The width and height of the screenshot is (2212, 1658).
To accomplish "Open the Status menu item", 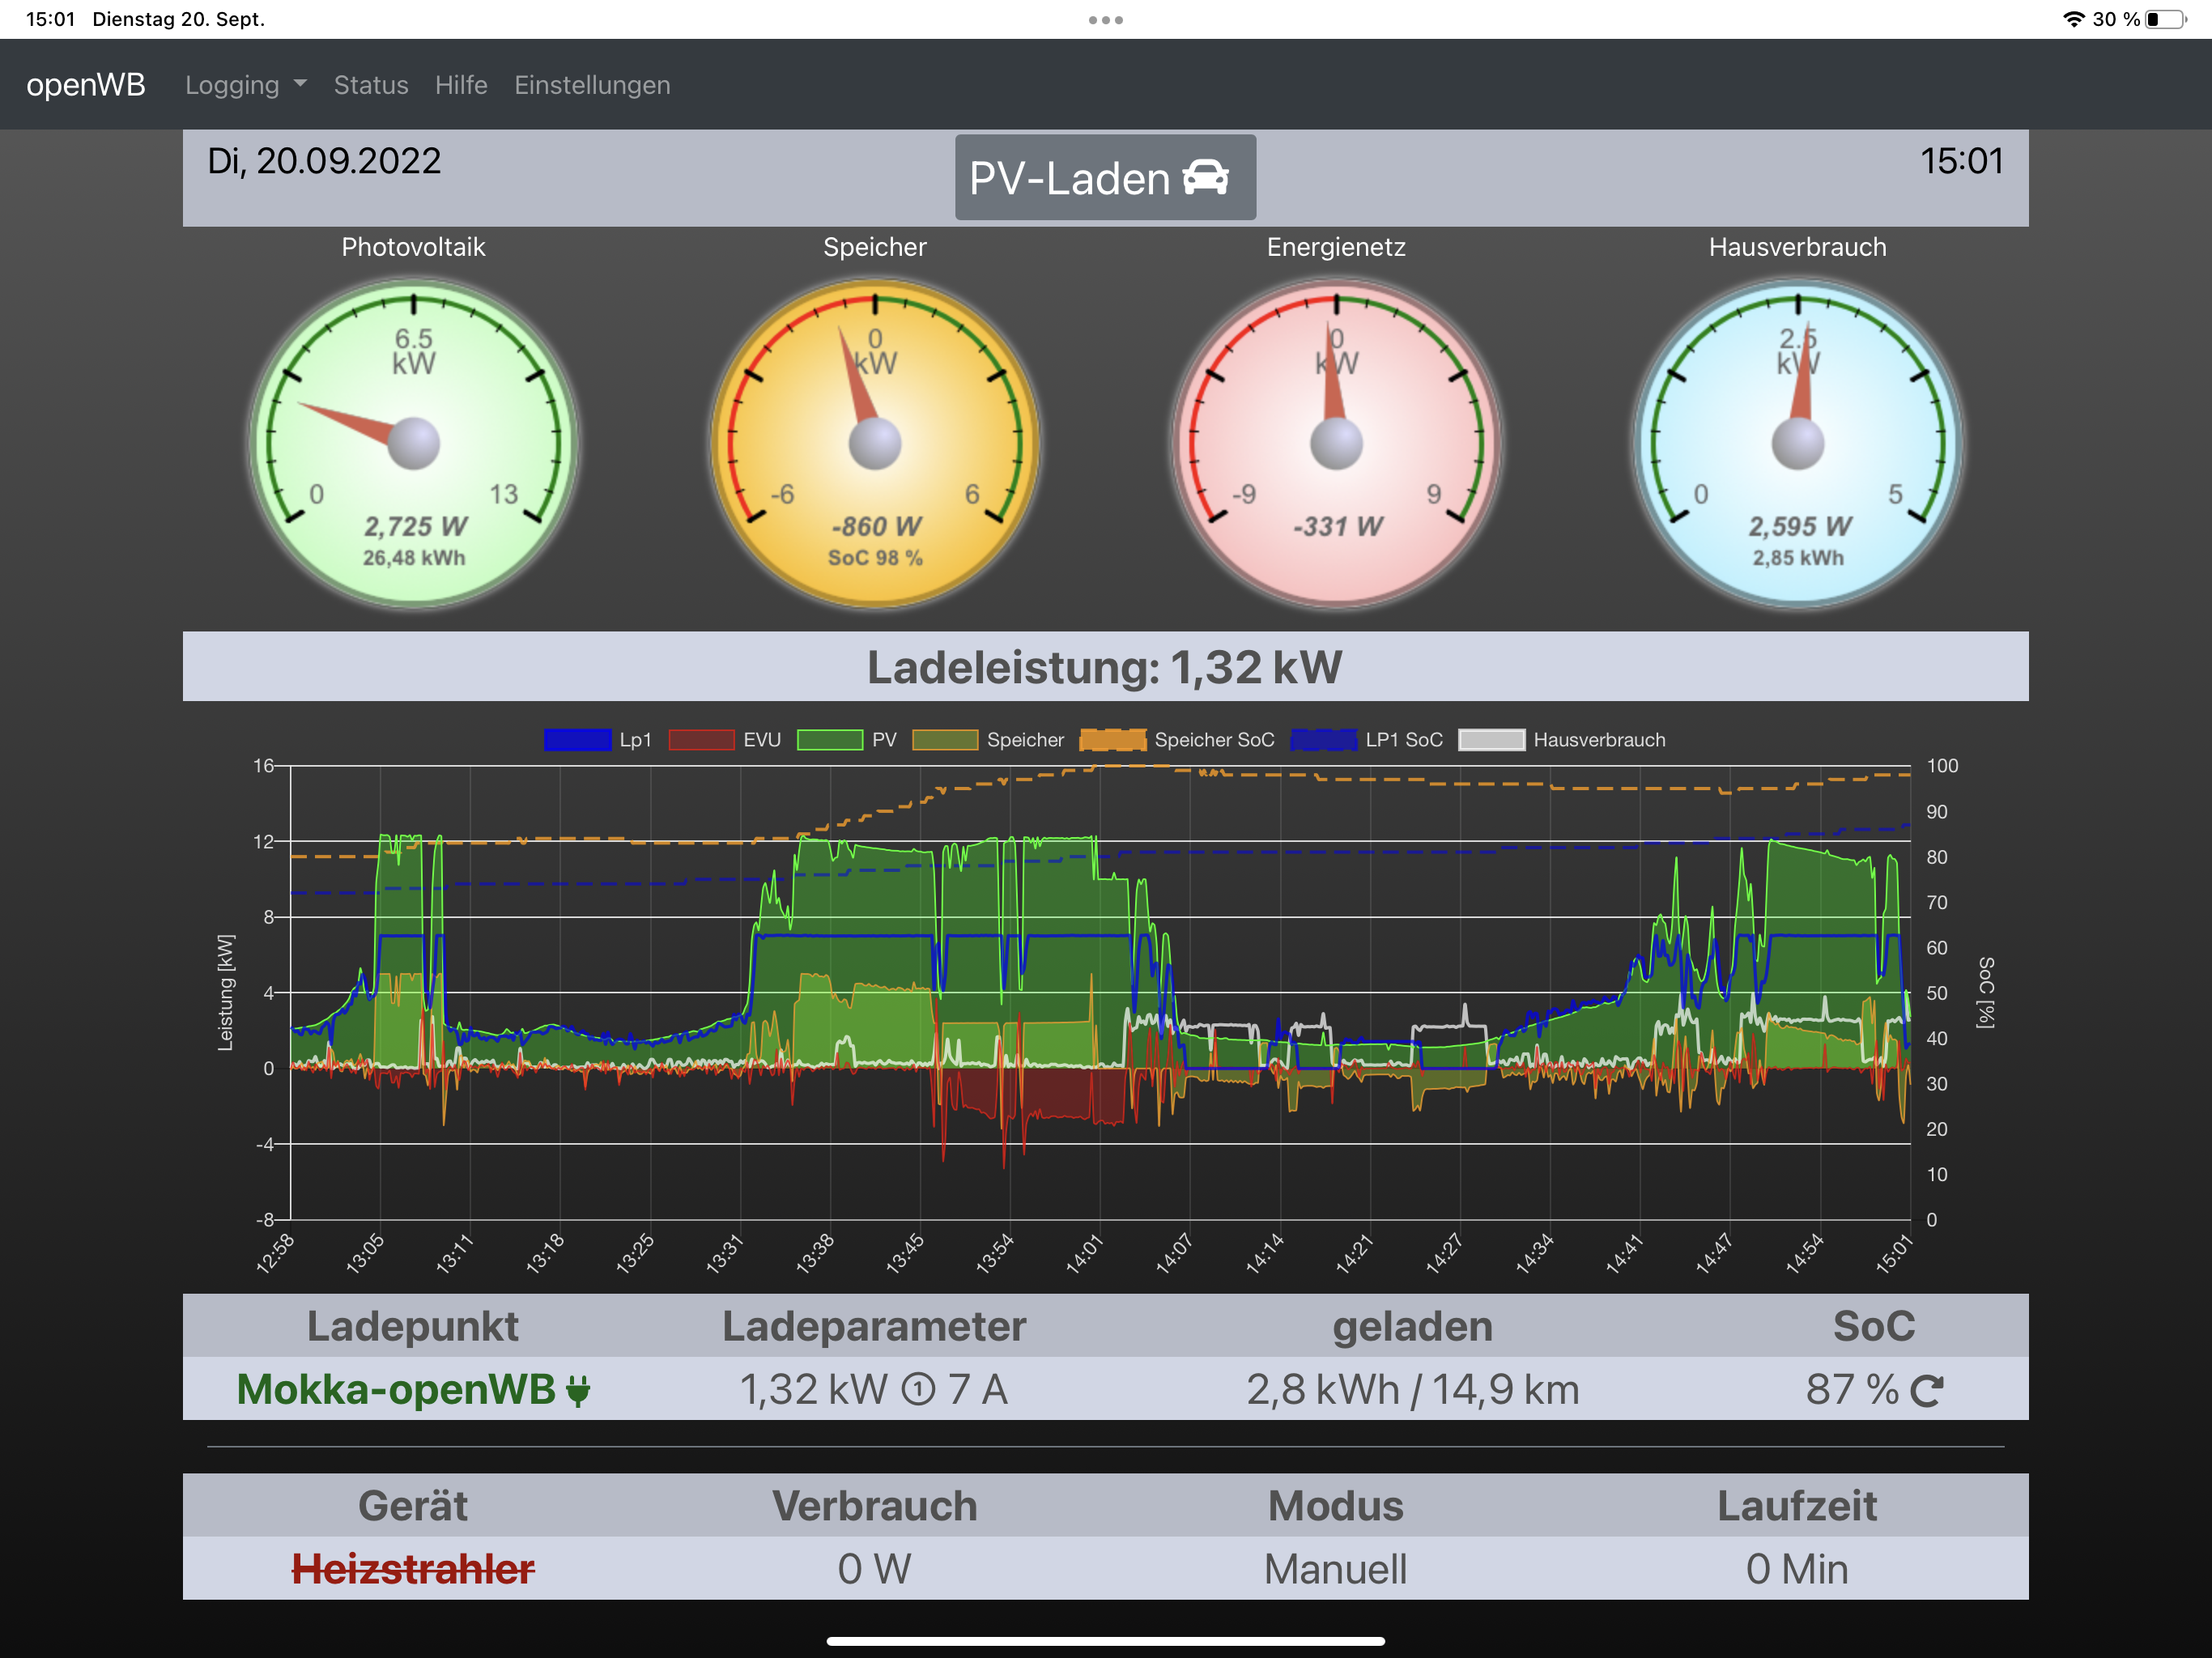I will (370, 85).
